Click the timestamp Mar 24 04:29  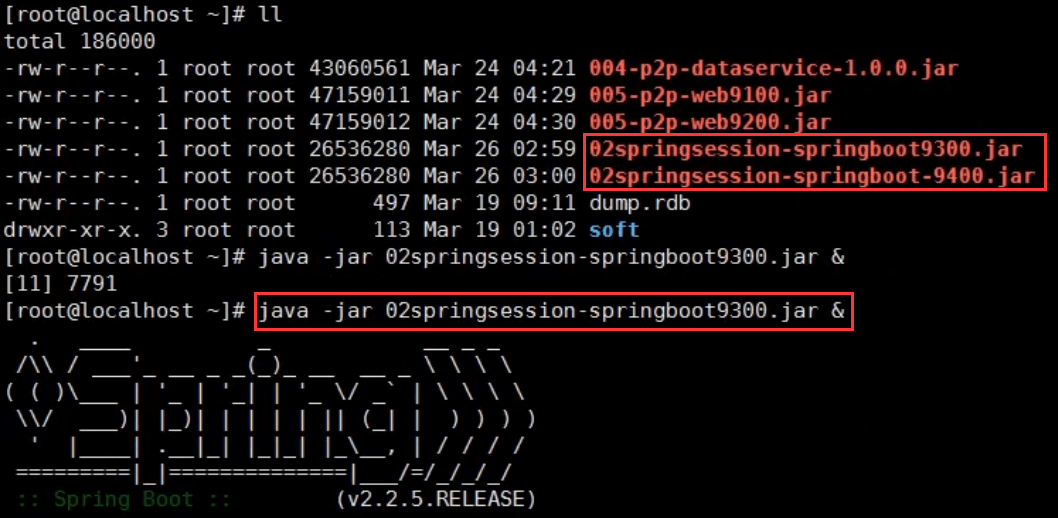(499, 95)
